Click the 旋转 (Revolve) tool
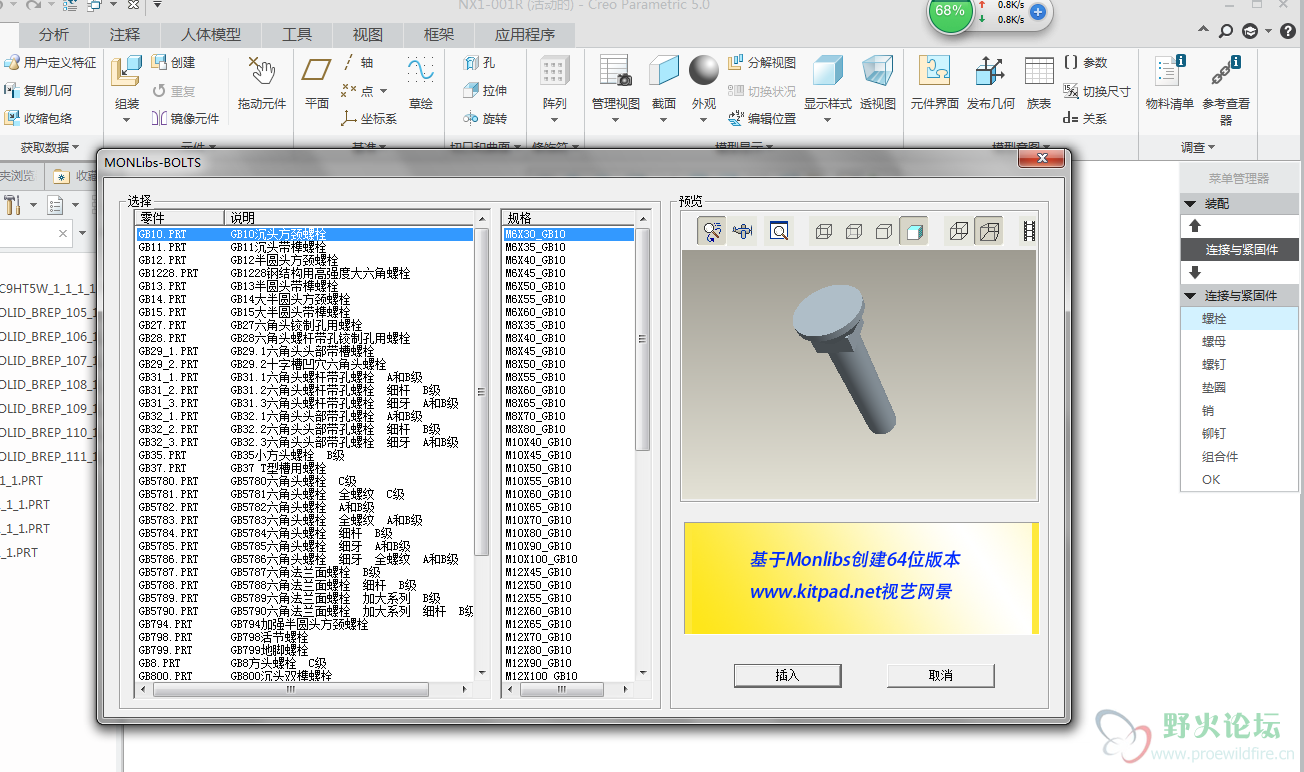 [x=485, y=118]
